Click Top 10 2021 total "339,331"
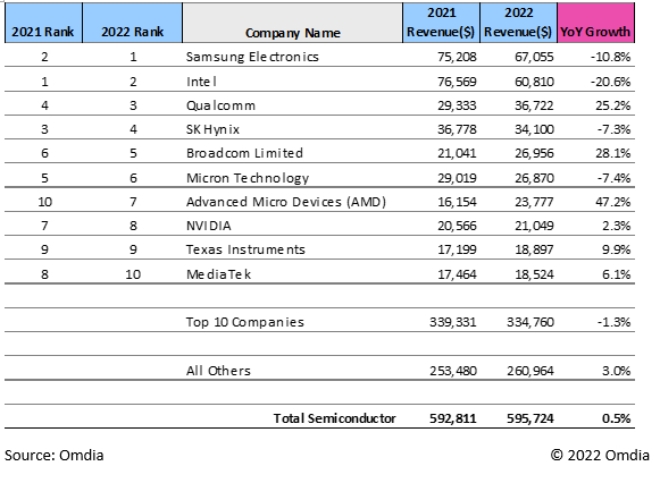Screen dimensions: 660x483 [453, 322]
